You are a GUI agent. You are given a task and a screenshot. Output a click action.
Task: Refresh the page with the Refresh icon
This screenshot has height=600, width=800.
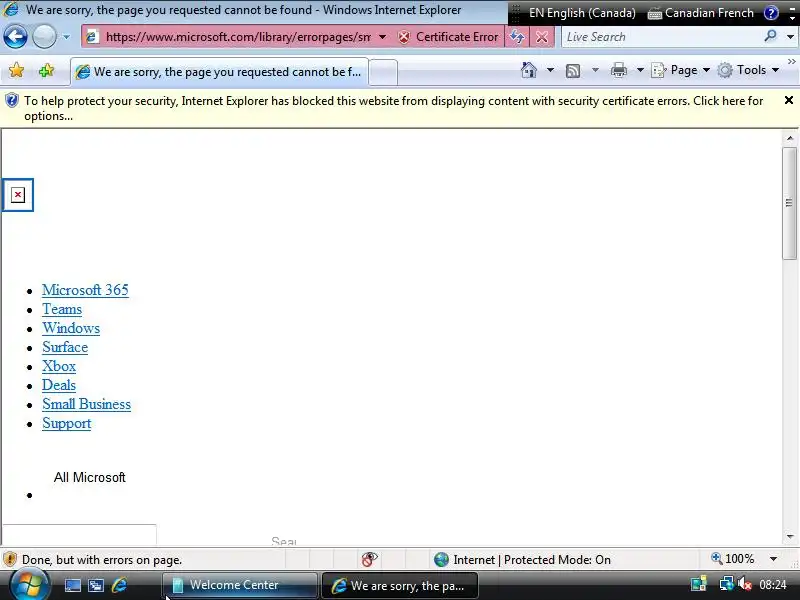coord(517,37)
